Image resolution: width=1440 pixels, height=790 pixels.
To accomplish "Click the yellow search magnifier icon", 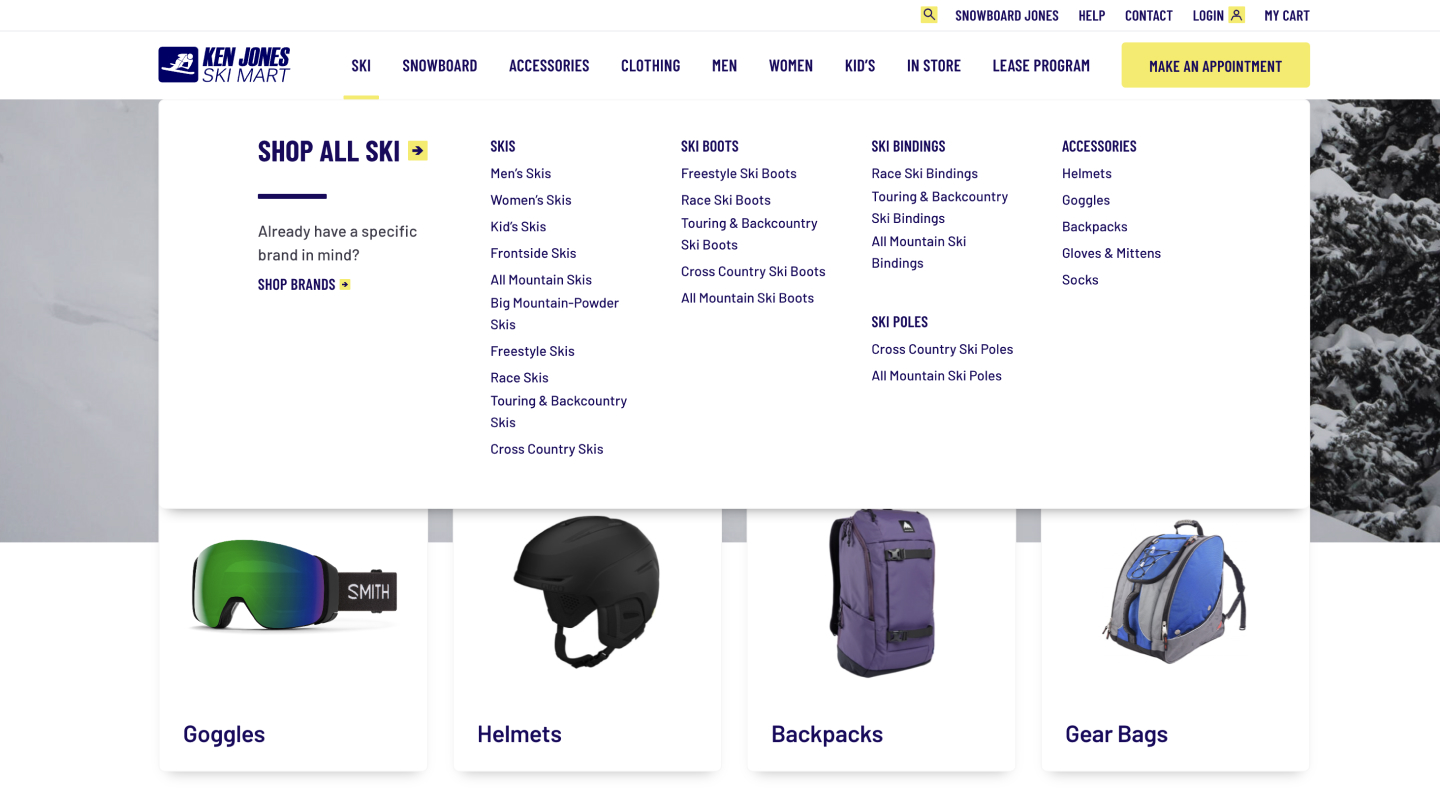I will tap(929, 15).
